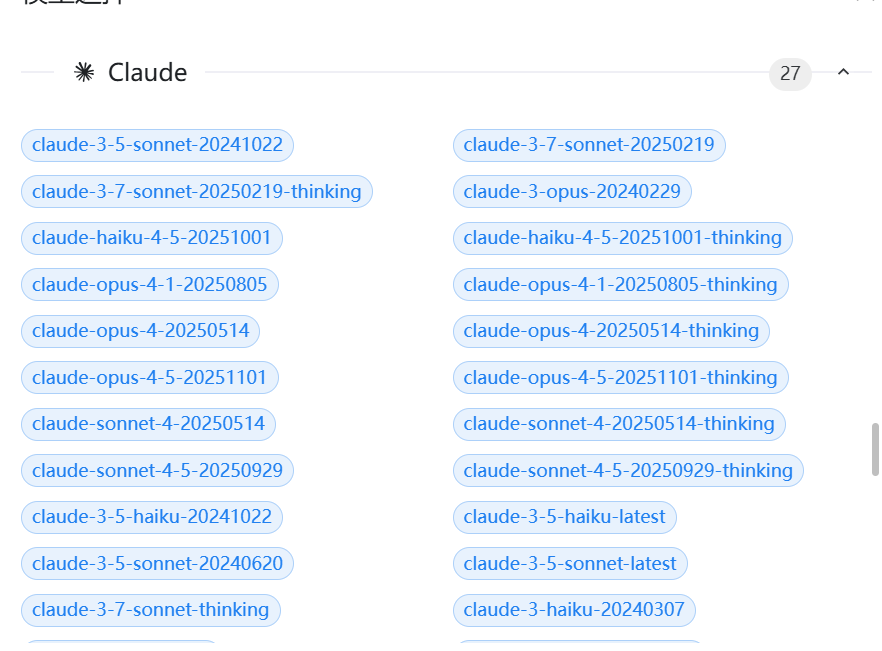The width and height of the screenshot is (882, 651).
Task: Pick claude-3-7-sonnet-thinking model tag
Action: pos(150,610)
